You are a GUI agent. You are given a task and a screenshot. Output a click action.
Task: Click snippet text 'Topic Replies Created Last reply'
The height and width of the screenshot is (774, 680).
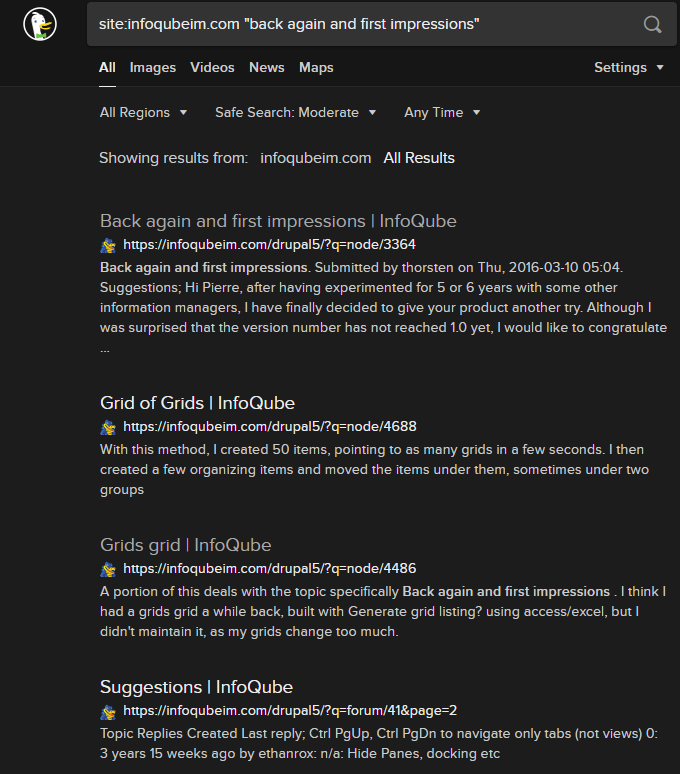click(x=201, y=734)
